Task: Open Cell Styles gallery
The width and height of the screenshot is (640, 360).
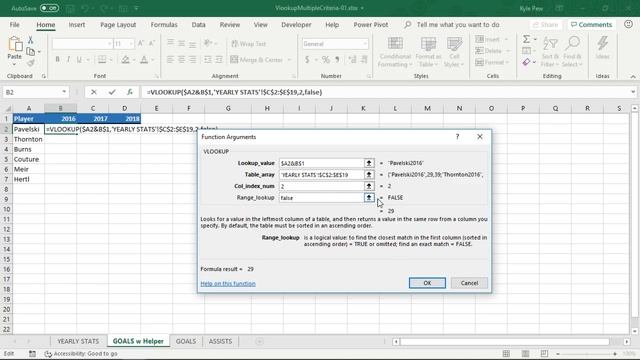Action: pos(454,52)
